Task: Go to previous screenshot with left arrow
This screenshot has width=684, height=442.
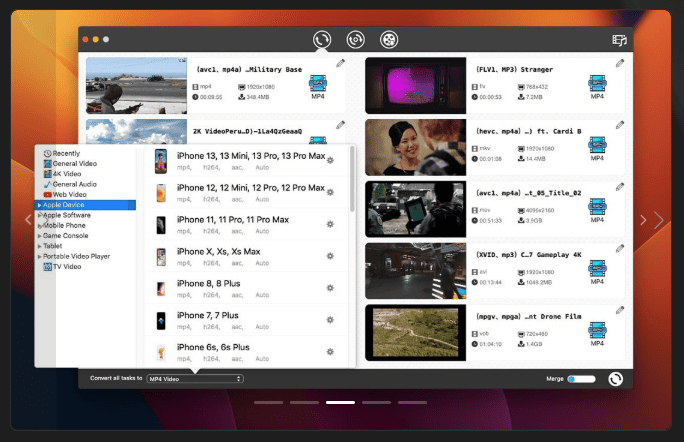Action: (28, 219)
